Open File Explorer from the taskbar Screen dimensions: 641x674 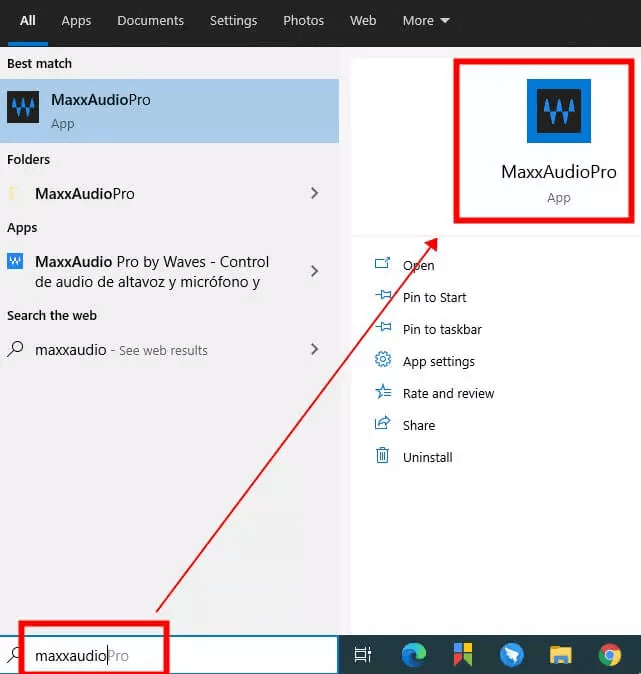coord(560,655)
